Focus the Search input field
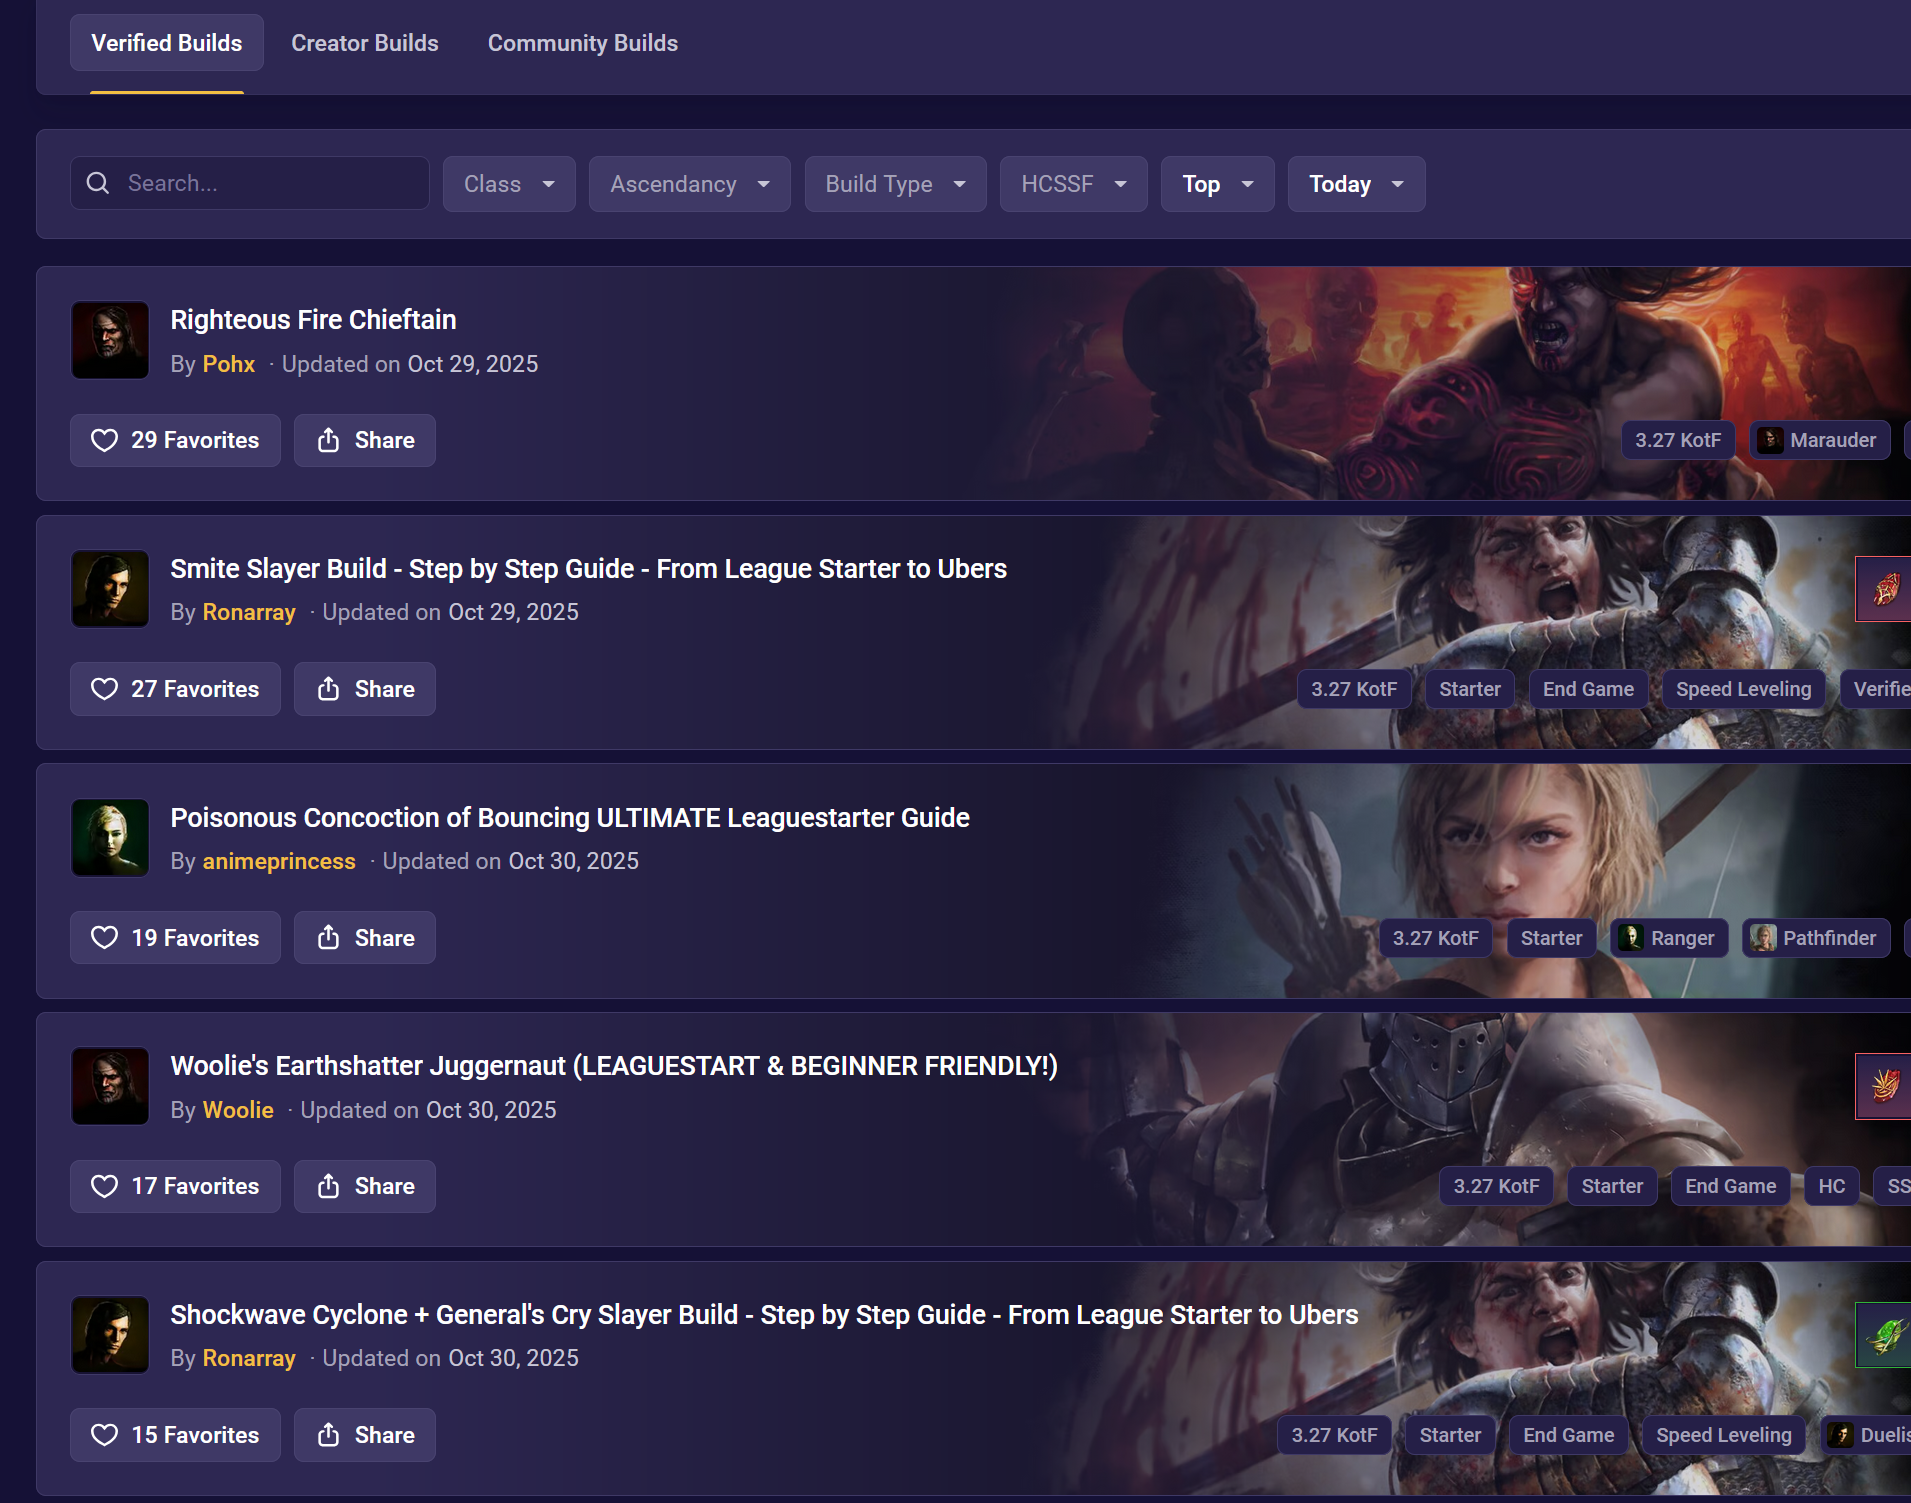 click(x=250, y=183)
